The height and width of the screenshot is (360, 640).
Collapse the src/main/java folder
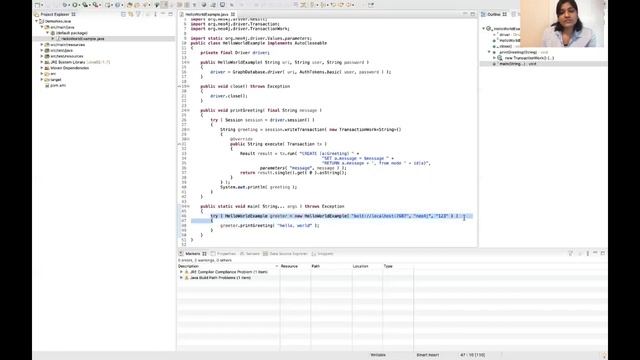pos(42,27)
